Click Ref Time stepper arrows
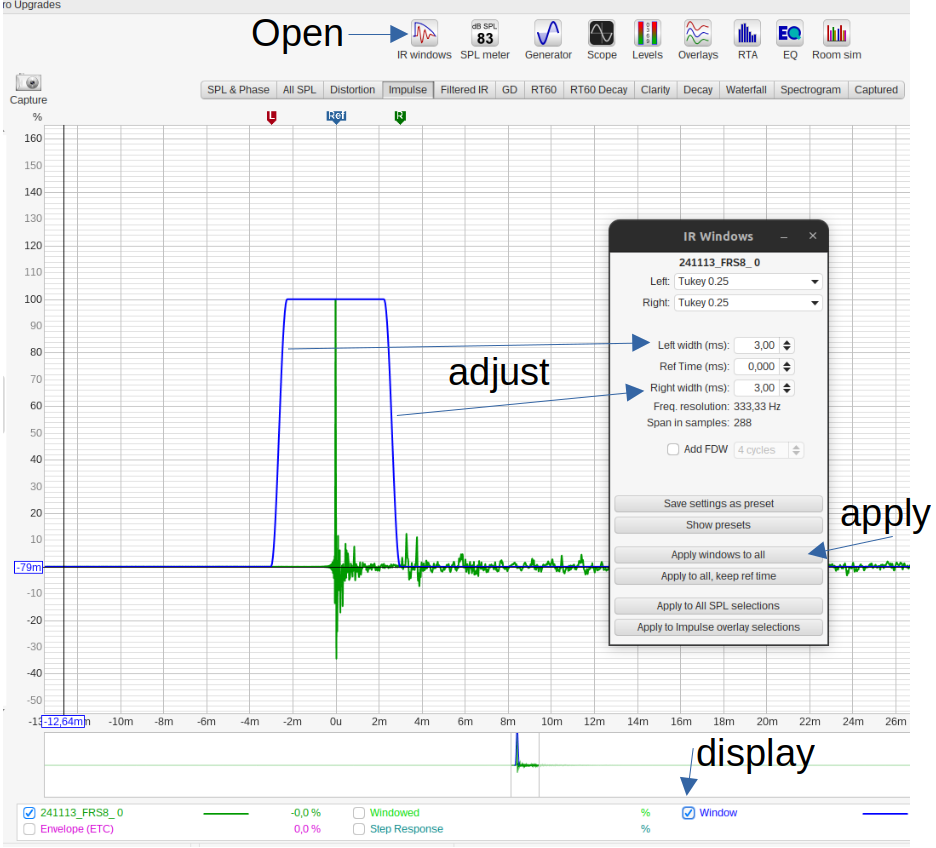The width and height of the screenshot is (936, 848). click(787, 367)
